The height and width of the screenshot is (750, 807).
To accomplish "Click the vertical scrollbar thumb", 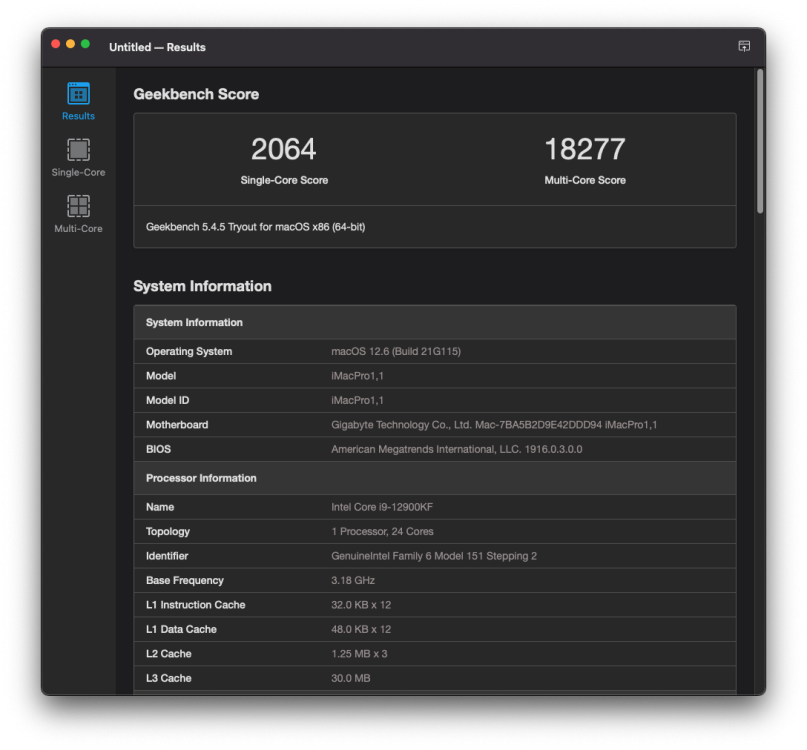I will (x=760, y=141).
